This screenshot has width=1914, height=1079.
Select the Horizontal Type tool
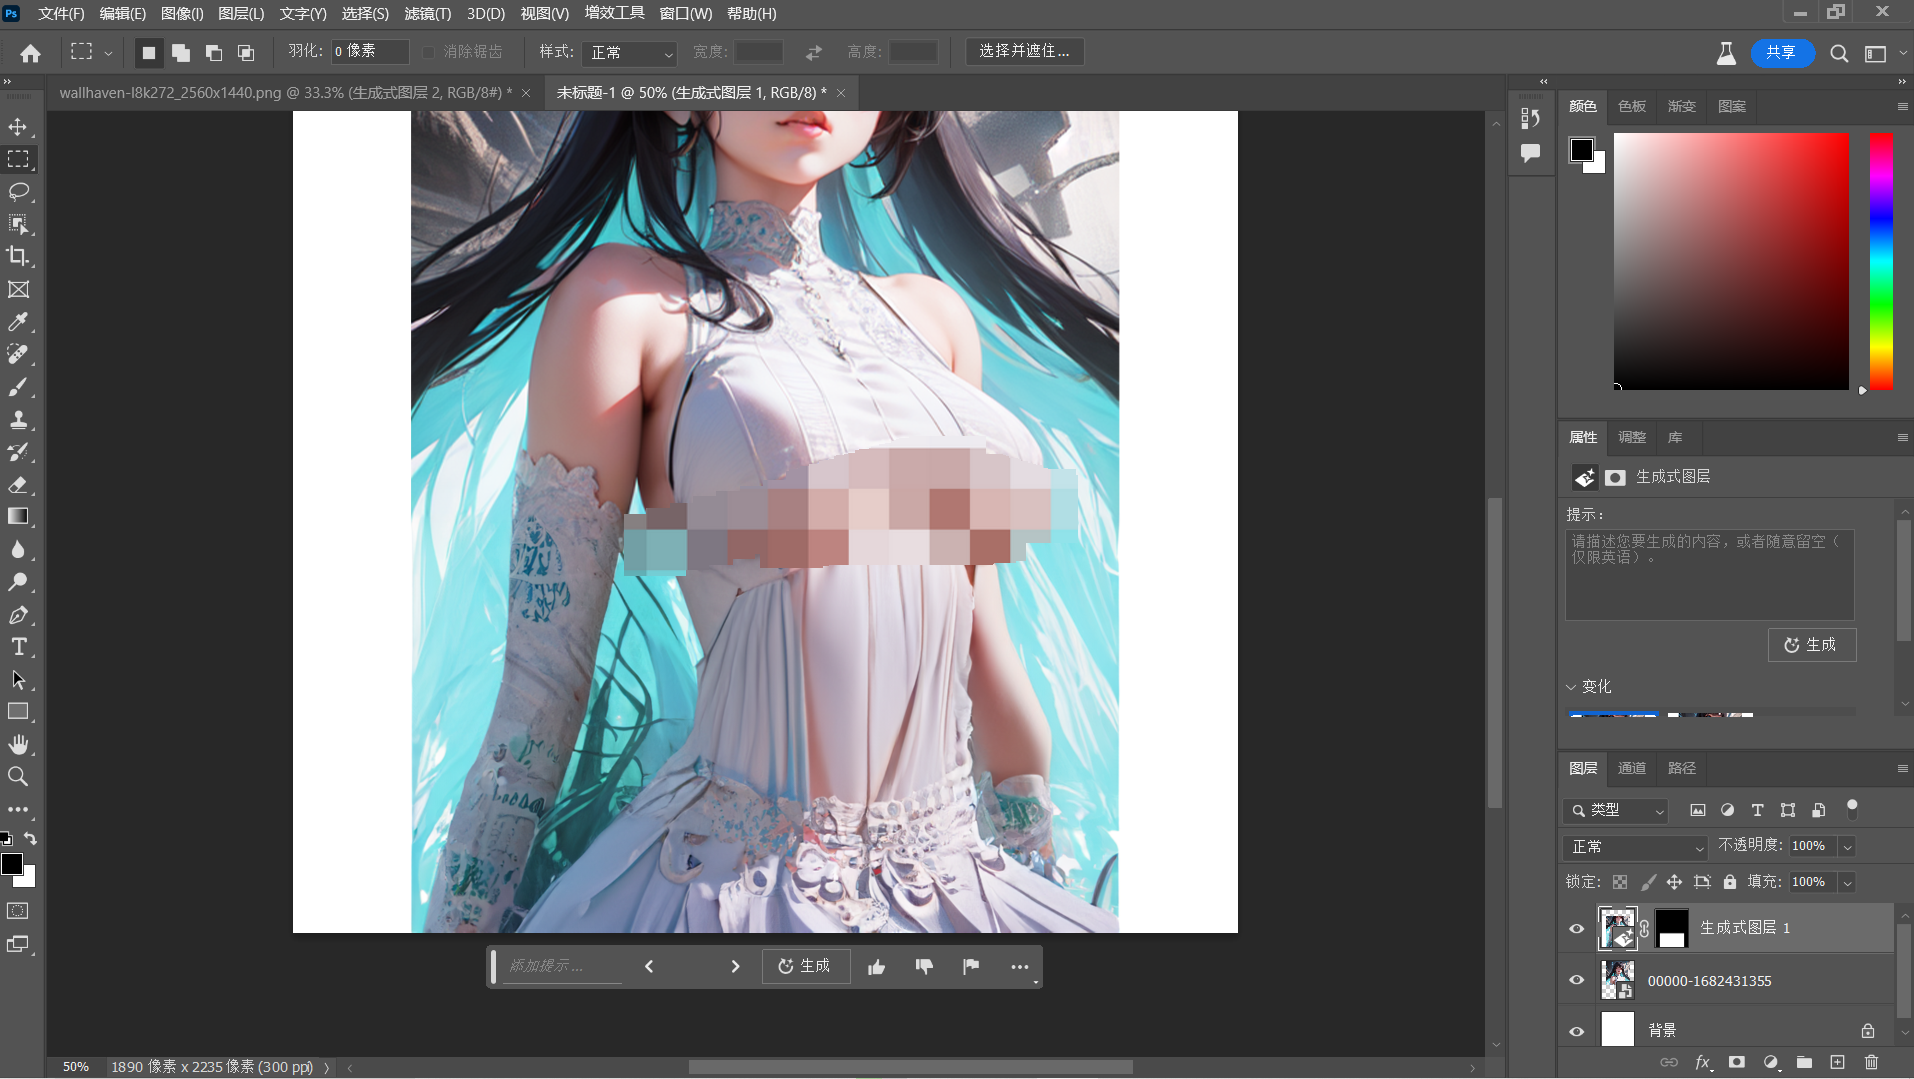coord(18,647)
